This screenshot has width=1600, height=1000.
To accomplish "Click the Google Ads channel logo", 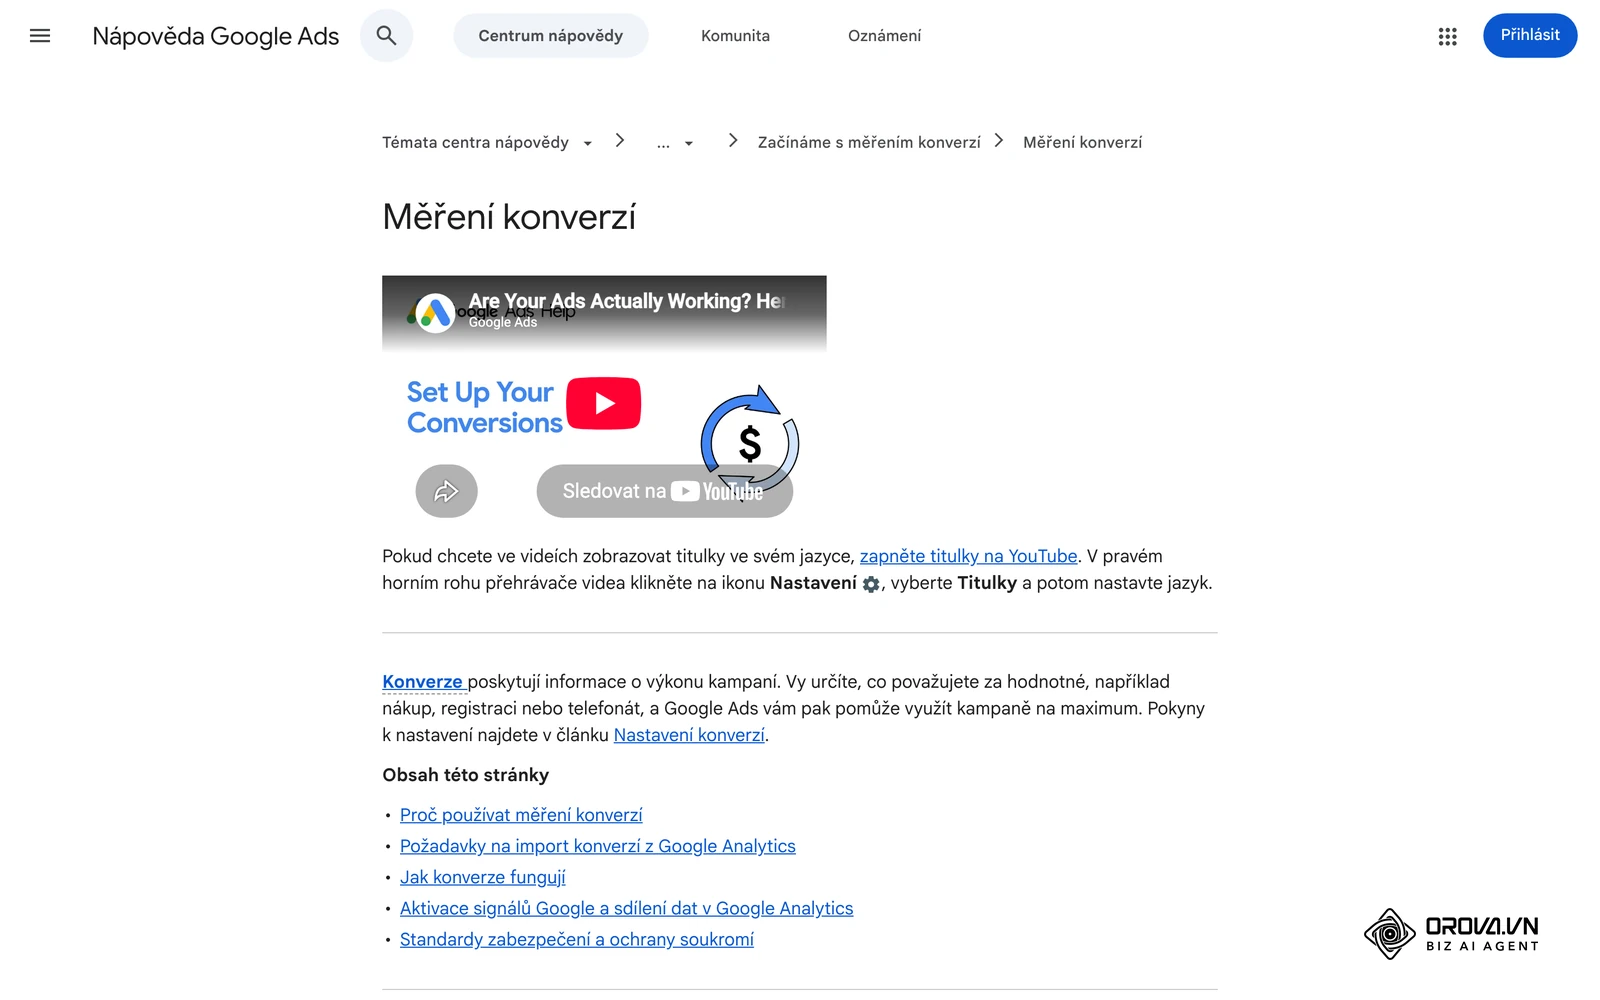I will click(434, 313).
